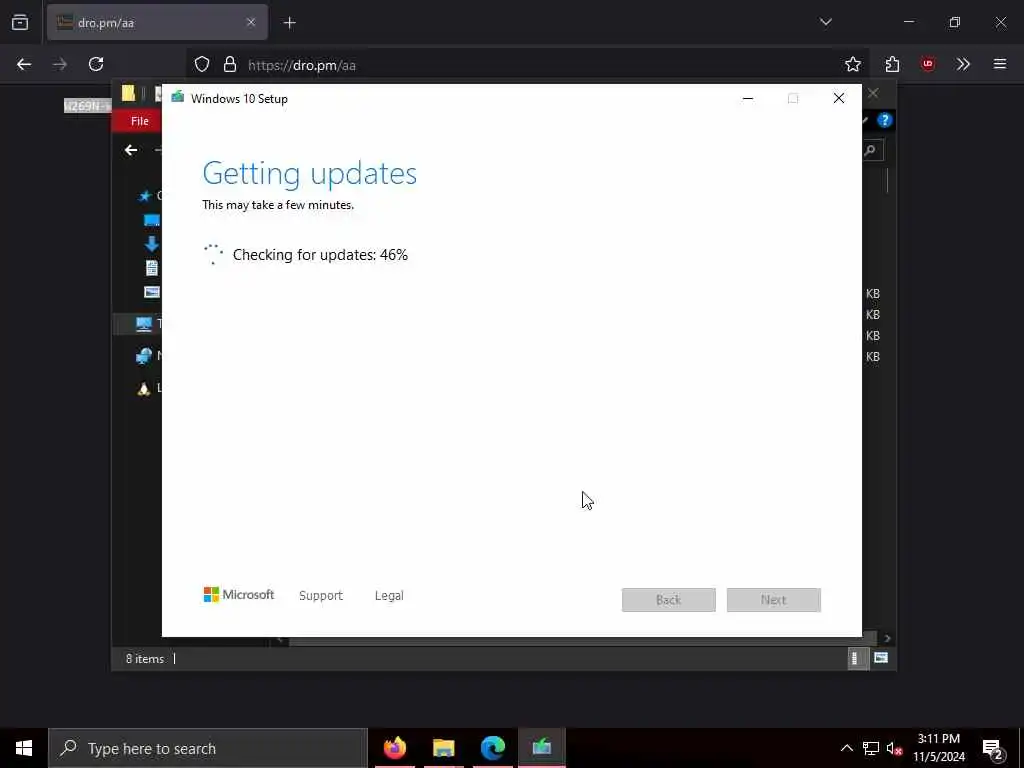Go back in the File Explorer window
This screenshot has width=1024, height=768.
[131, 150]
